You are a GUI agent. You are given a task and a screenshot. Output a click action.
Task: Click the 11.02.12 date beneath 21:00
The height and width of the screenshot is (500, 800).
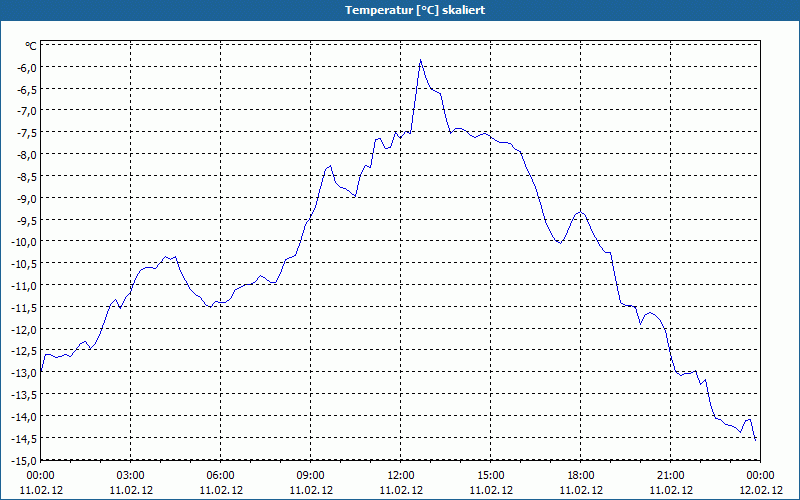tap(670, 490)
